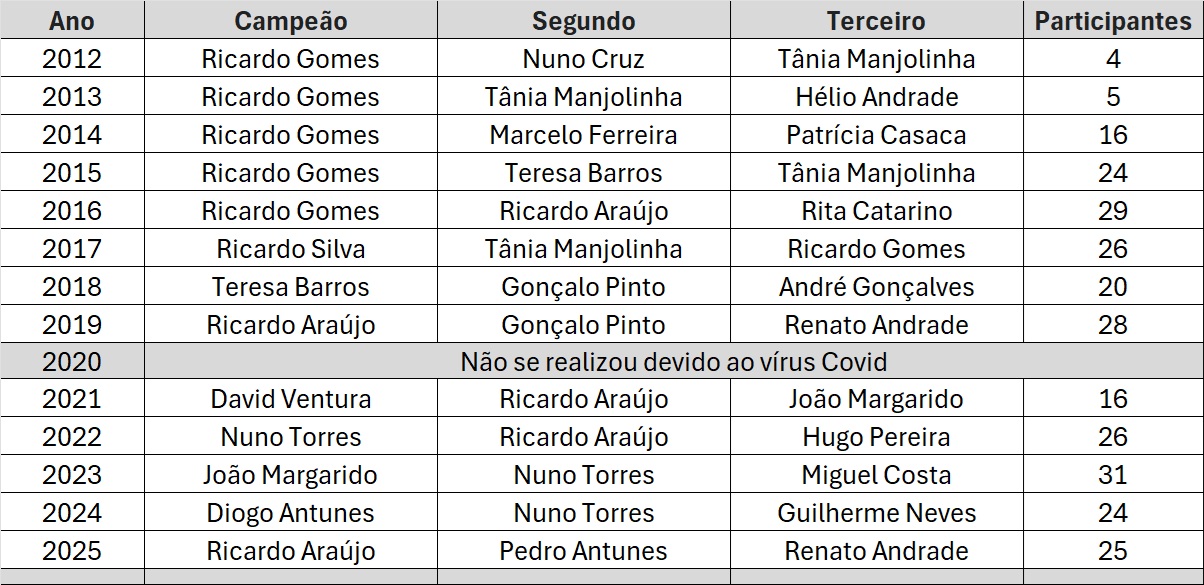Click the Diogo Antunes cell

tap(290, 513)
